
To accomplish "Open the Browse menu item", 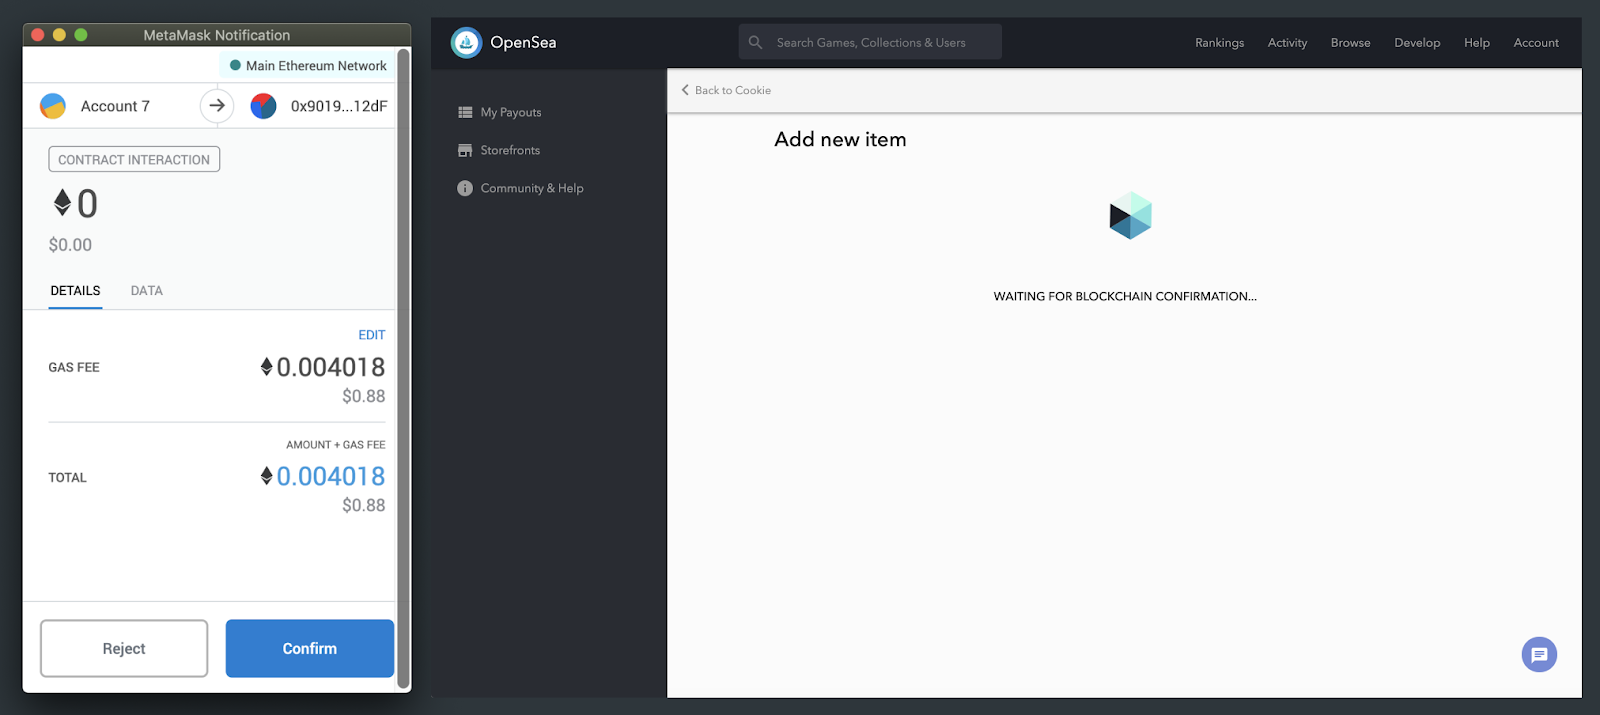I will coord(1350,43).
